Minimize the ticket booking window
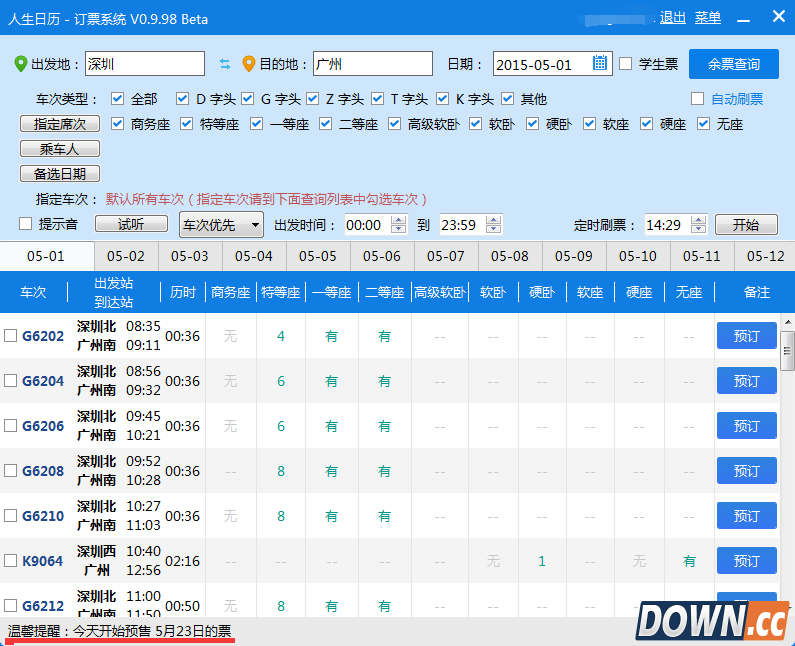 (743, 20)
